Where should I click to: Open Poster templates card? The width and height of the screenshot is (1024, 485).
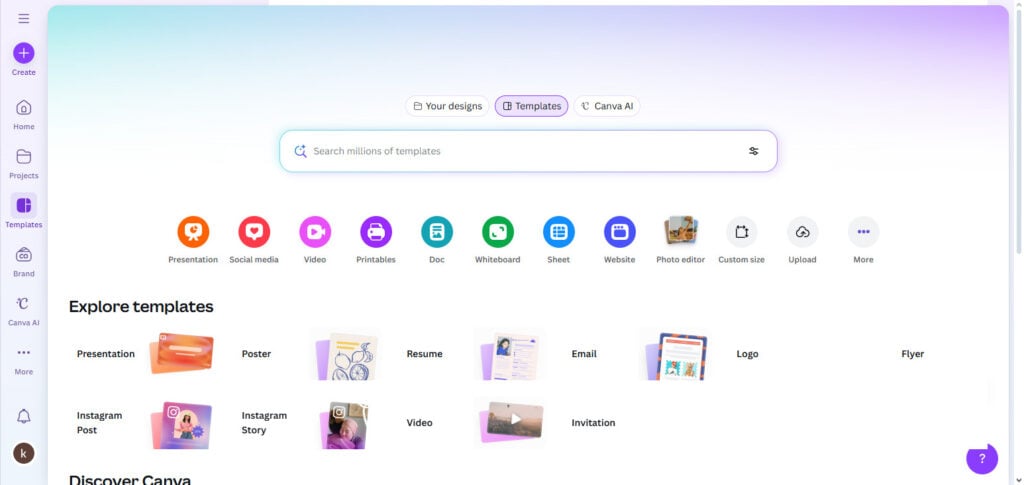pos(310,354)
